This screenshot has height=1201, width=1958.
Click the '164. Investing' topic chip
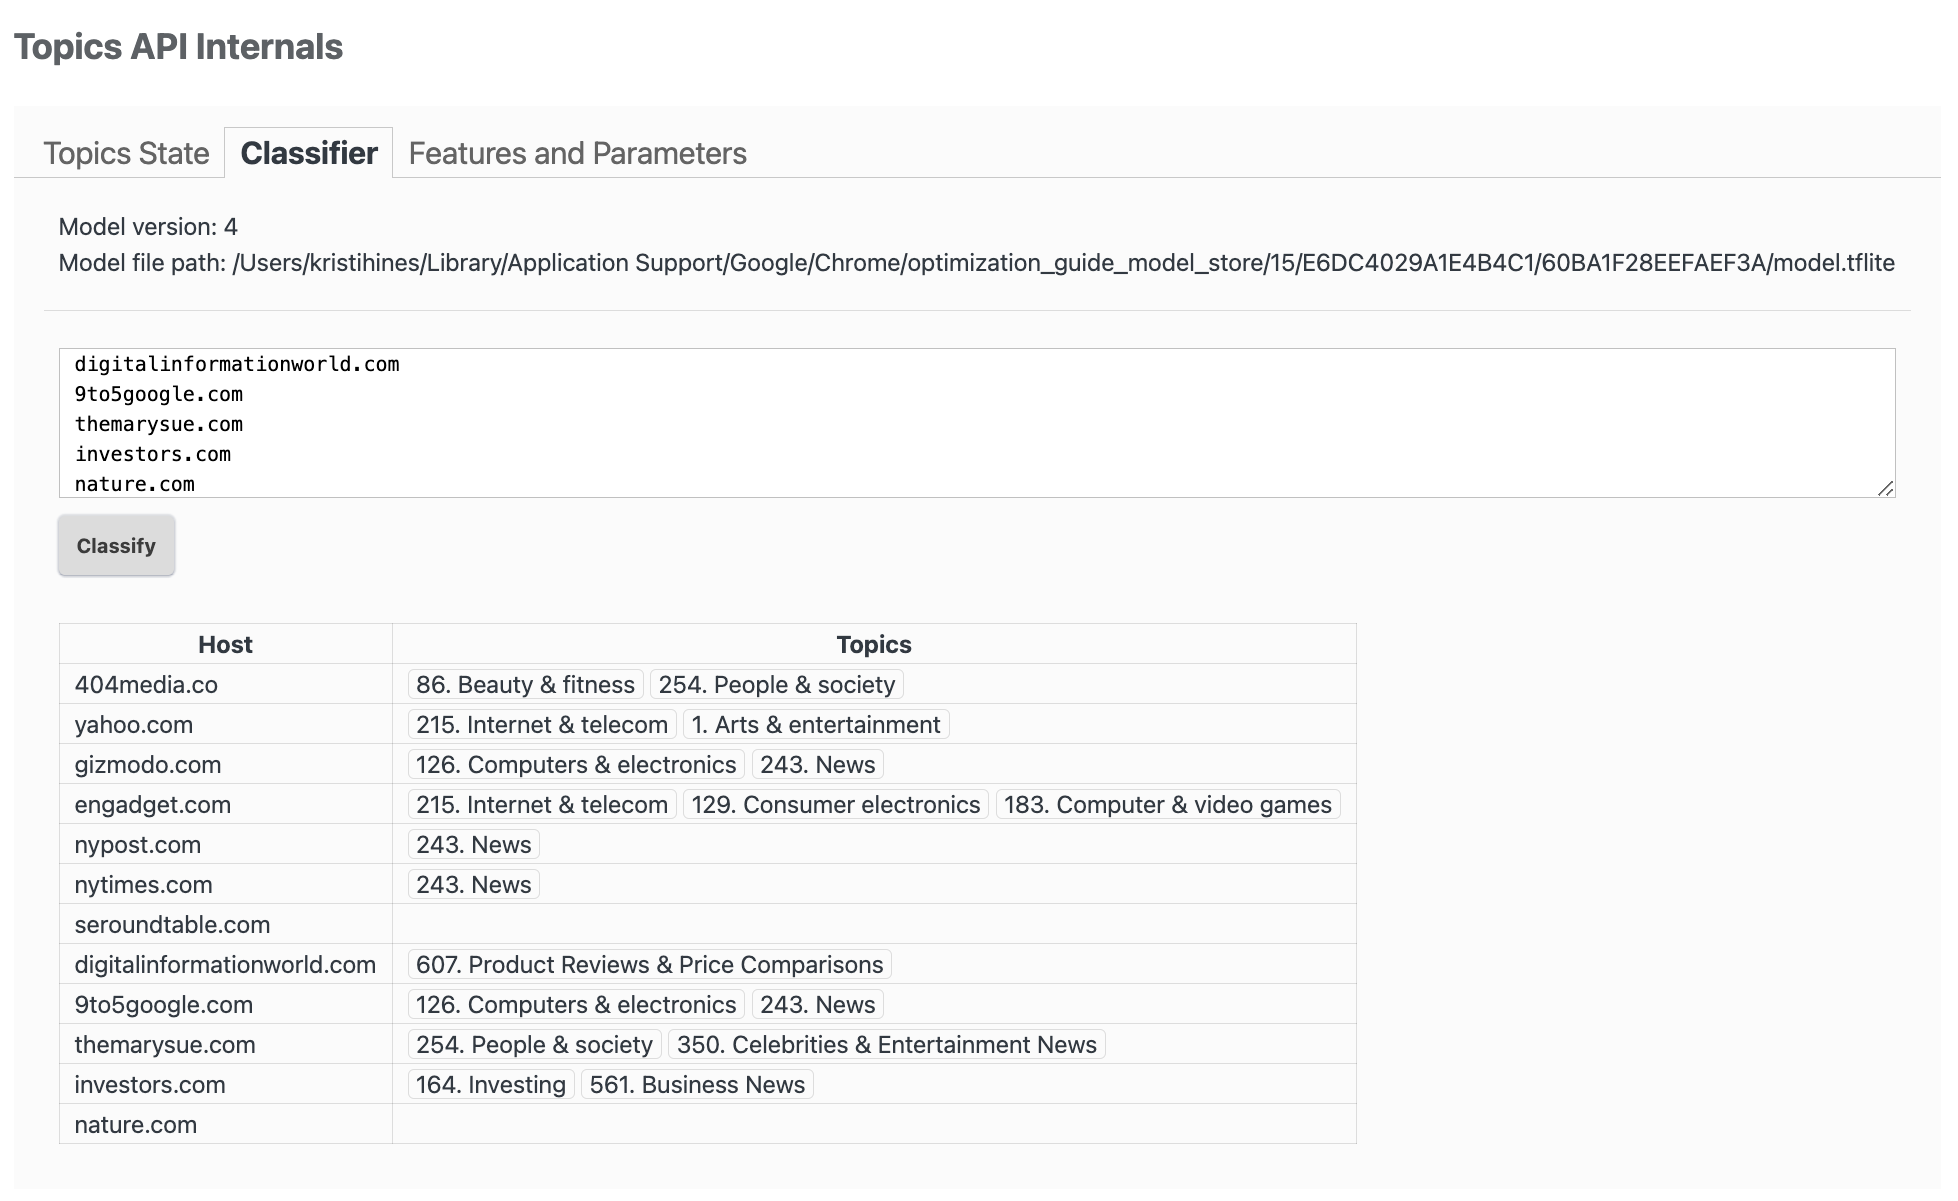491,1084
